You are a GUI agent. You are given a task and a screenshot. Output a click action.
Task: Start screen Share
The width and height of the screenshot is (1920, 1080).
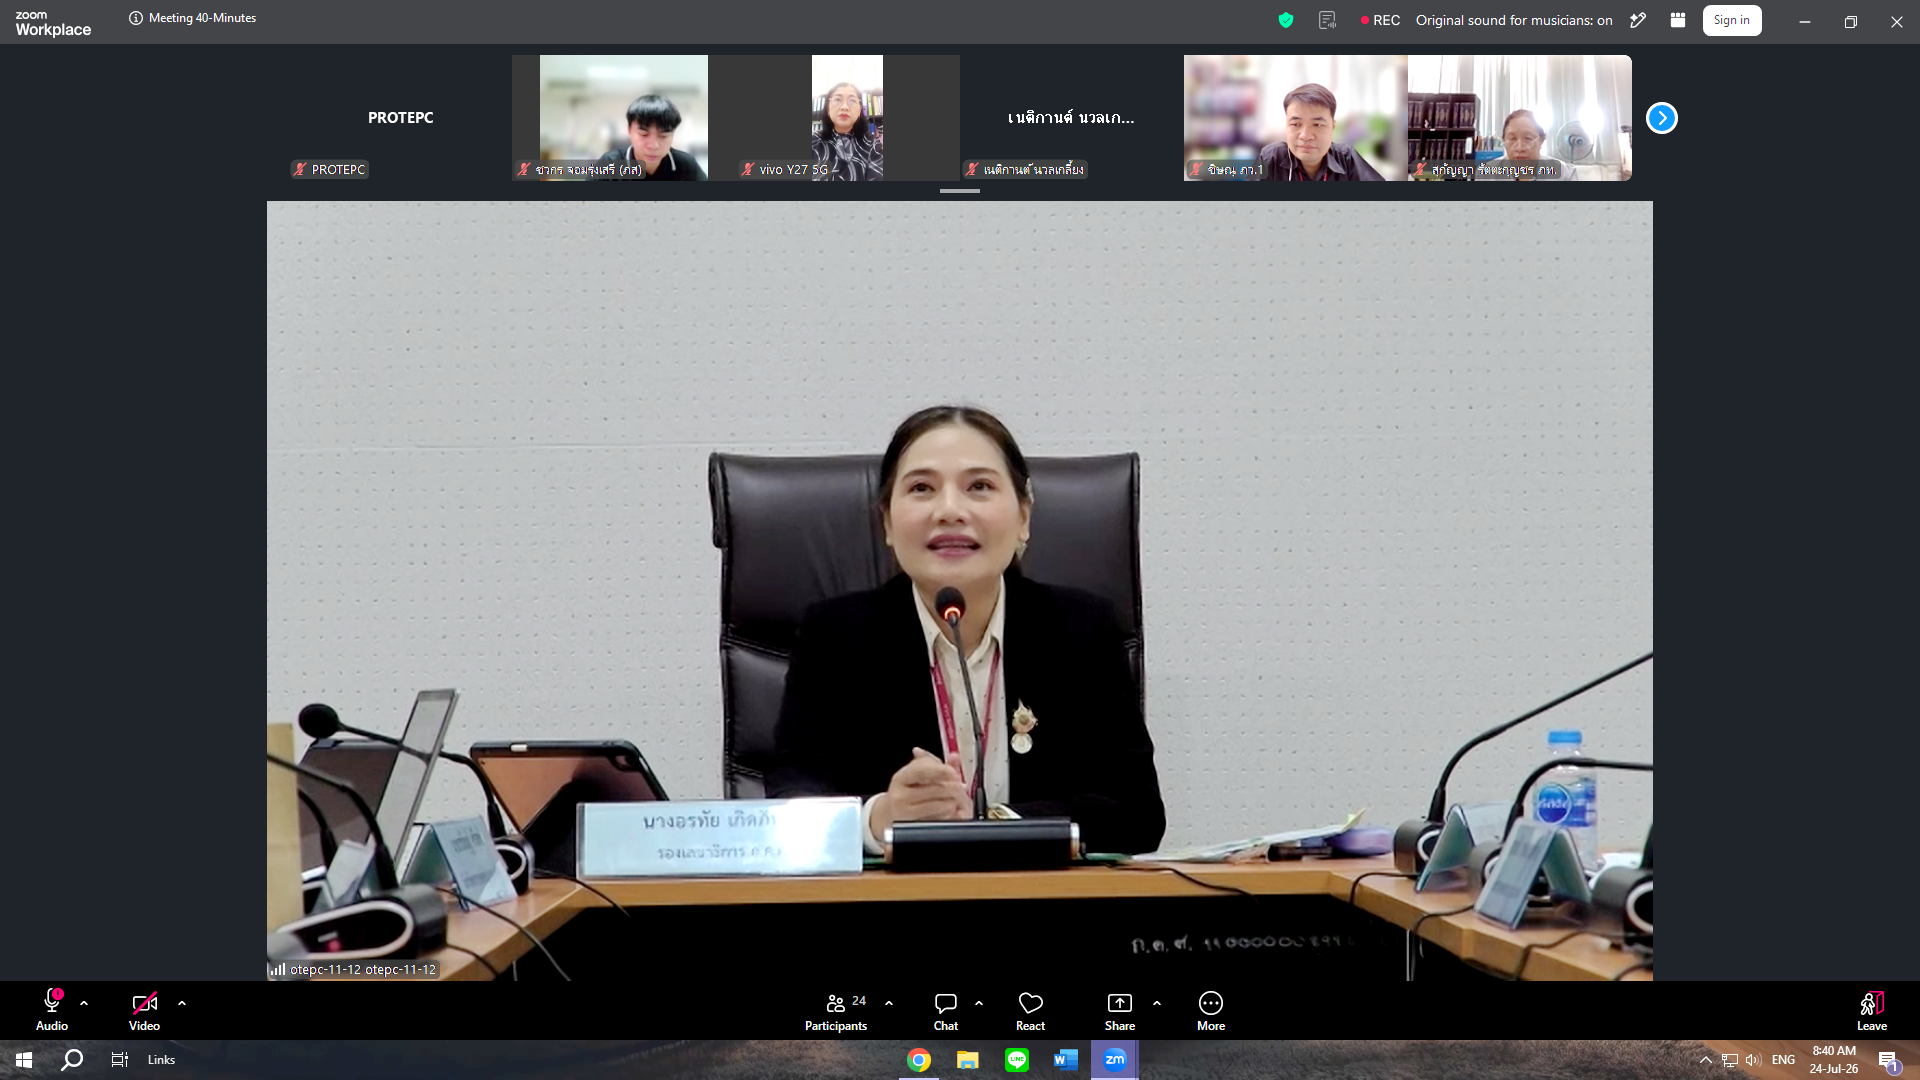coord(1120,1010)
